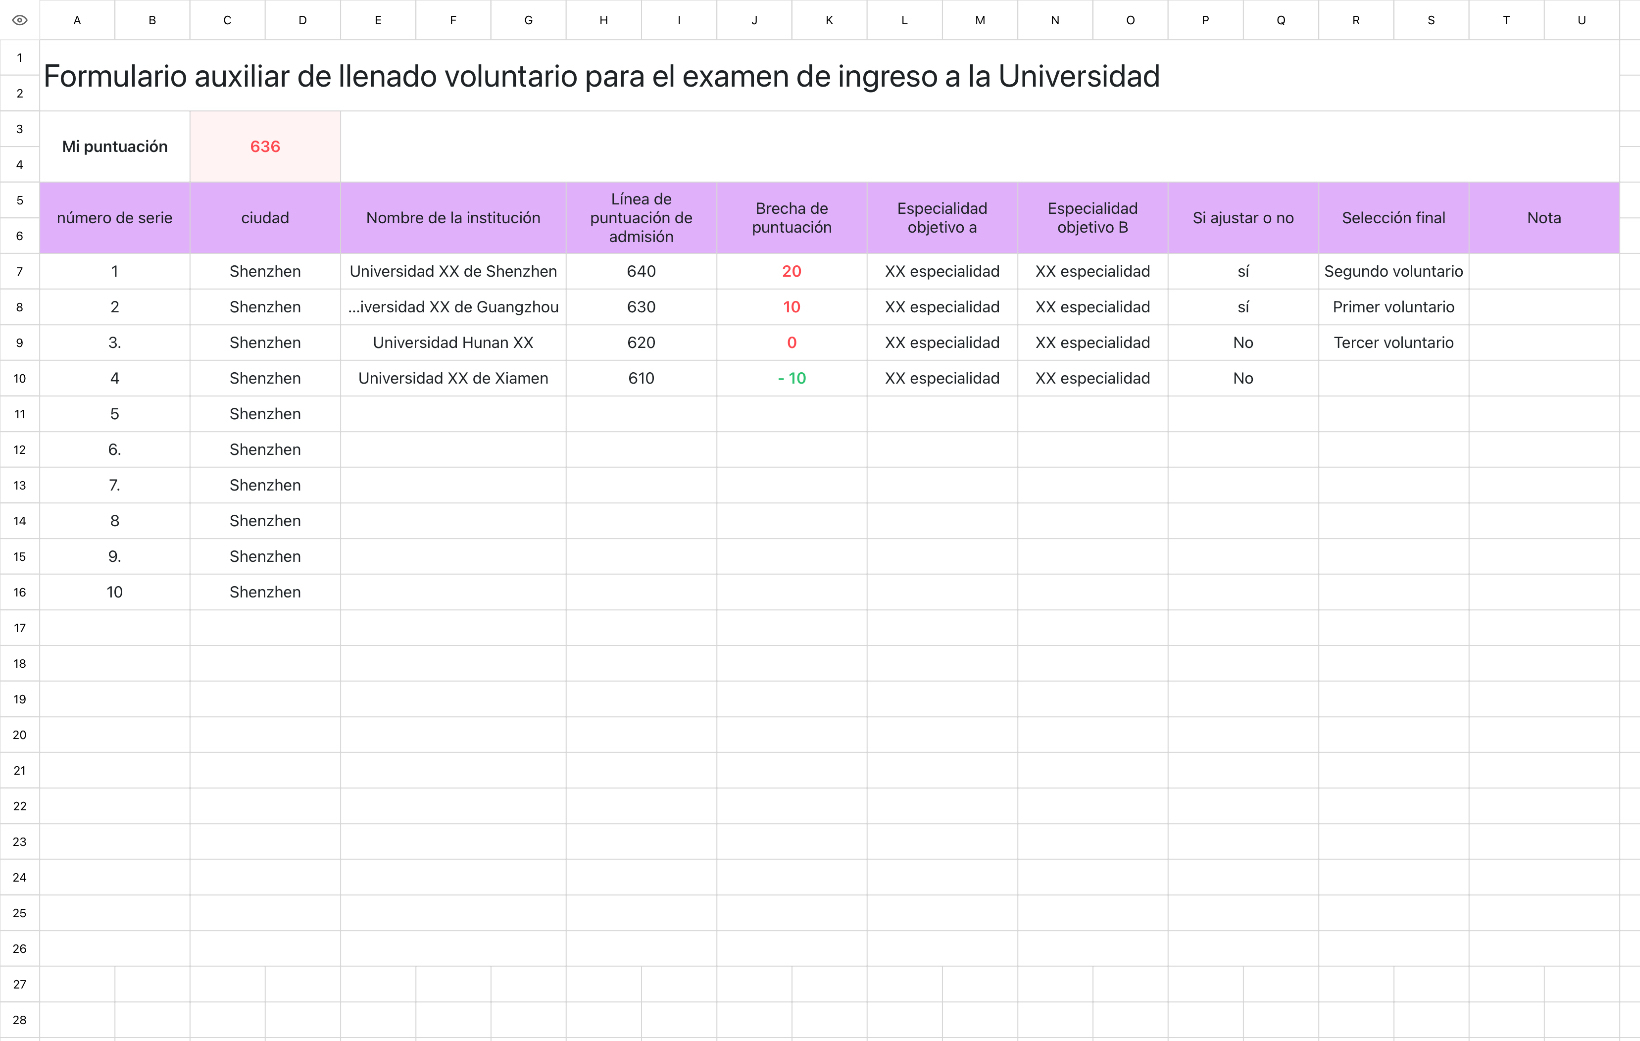The width and height of the screenshot is (1640, 1041).
Task: Select the 'Universidad Hunan XX' cell
Action: pyautogui.click(x=453, y=343)
